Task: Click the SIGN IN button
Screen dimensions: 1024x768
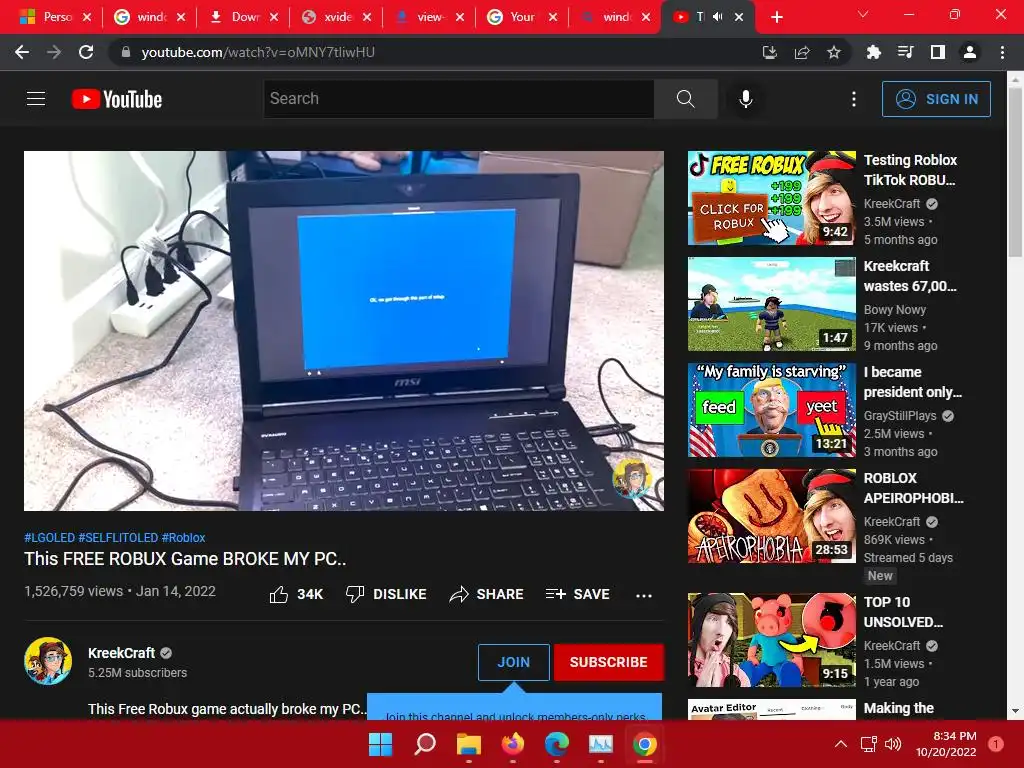Action: [936, 99]
